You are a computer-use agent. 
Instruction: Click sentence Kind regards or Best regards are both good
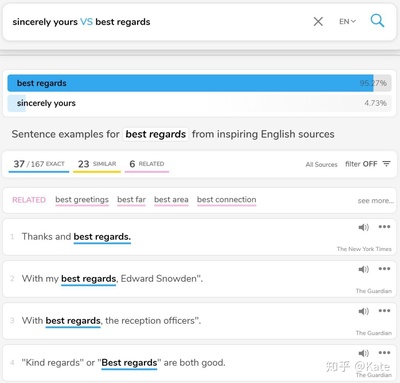coord(123,363)
